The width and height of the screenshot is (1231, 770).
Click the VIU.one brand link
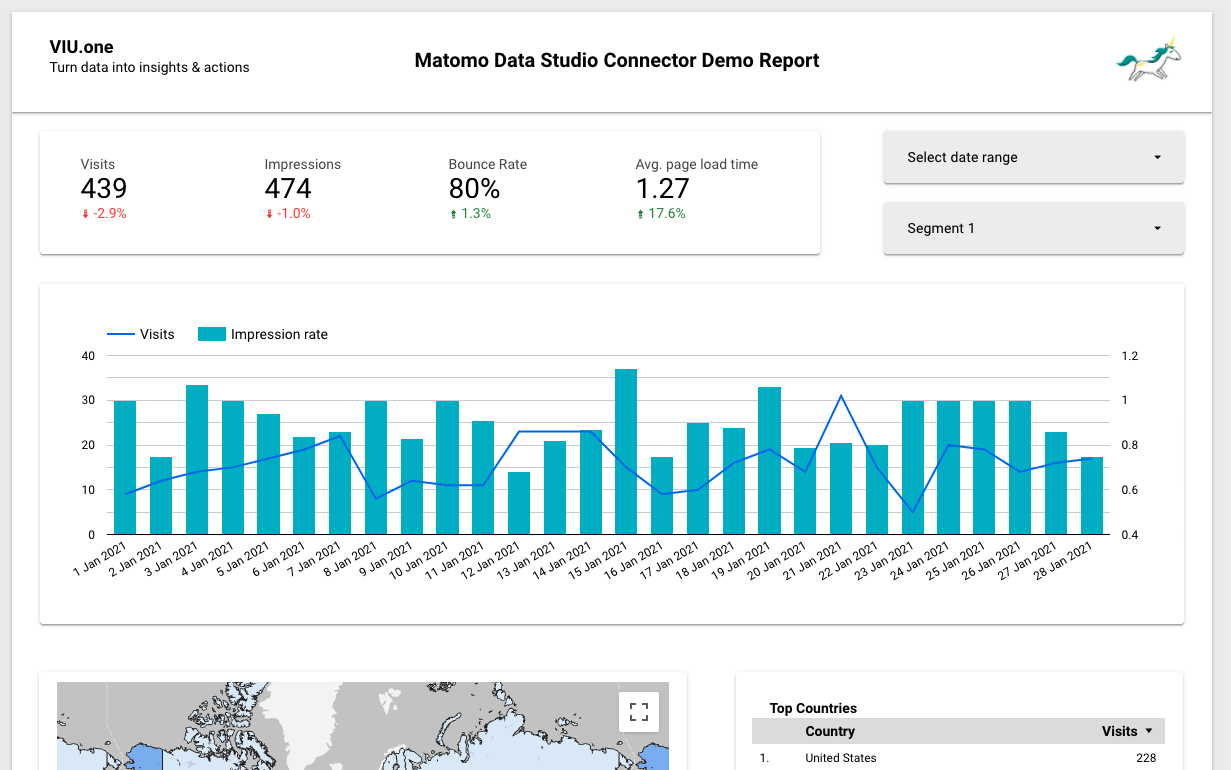[81, 46]
